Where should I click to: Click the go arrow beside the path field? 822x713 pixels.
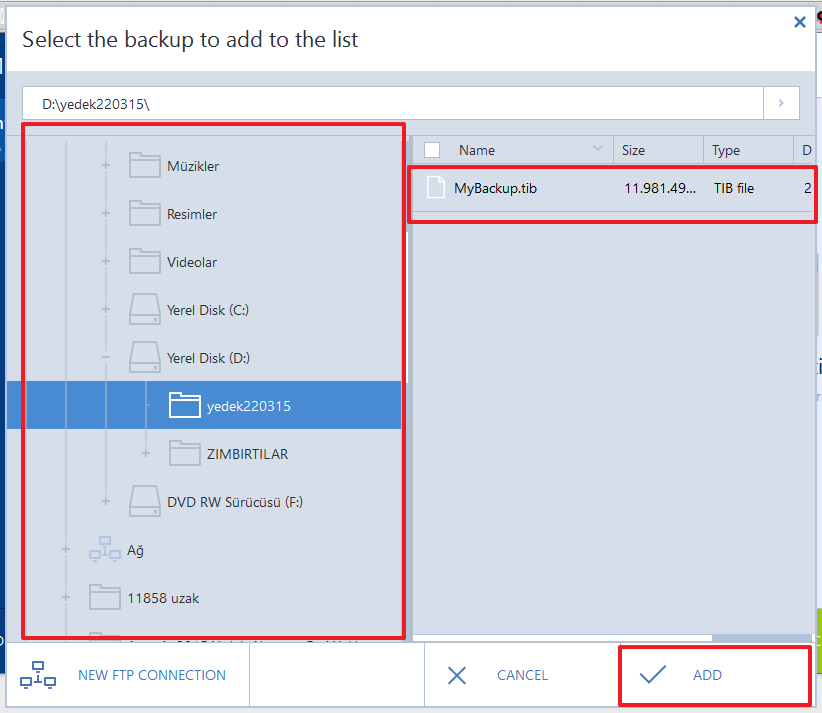pyautogui.click(x=781, y=103)
